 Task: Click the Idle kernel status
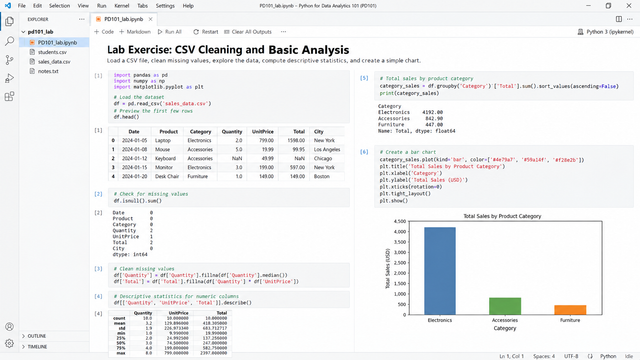click(x=629, y=356)
